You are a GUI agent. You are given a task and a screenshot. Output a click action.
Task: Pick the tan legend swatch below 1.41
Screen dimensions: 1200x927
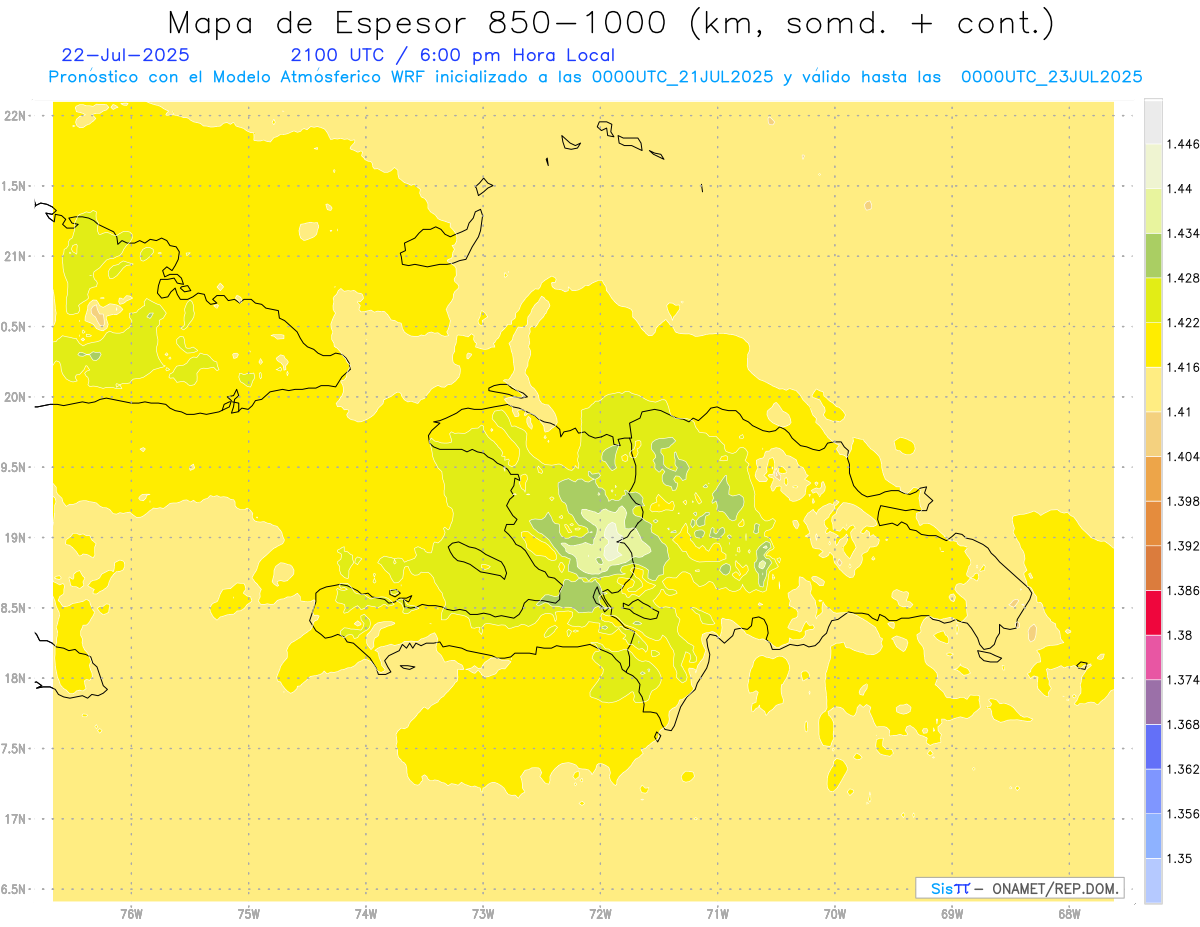click(1153, 434)
